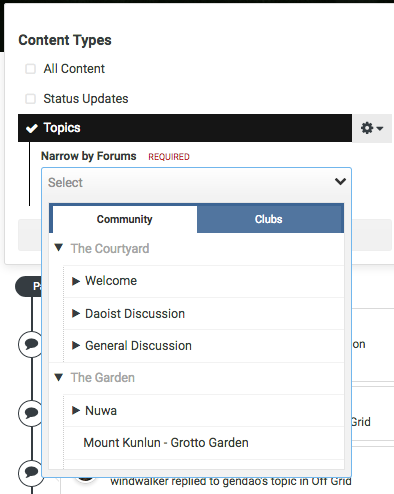Switch to the Clubs tab
The width and height of the screenshot is (394, 494).
point(269,219)
